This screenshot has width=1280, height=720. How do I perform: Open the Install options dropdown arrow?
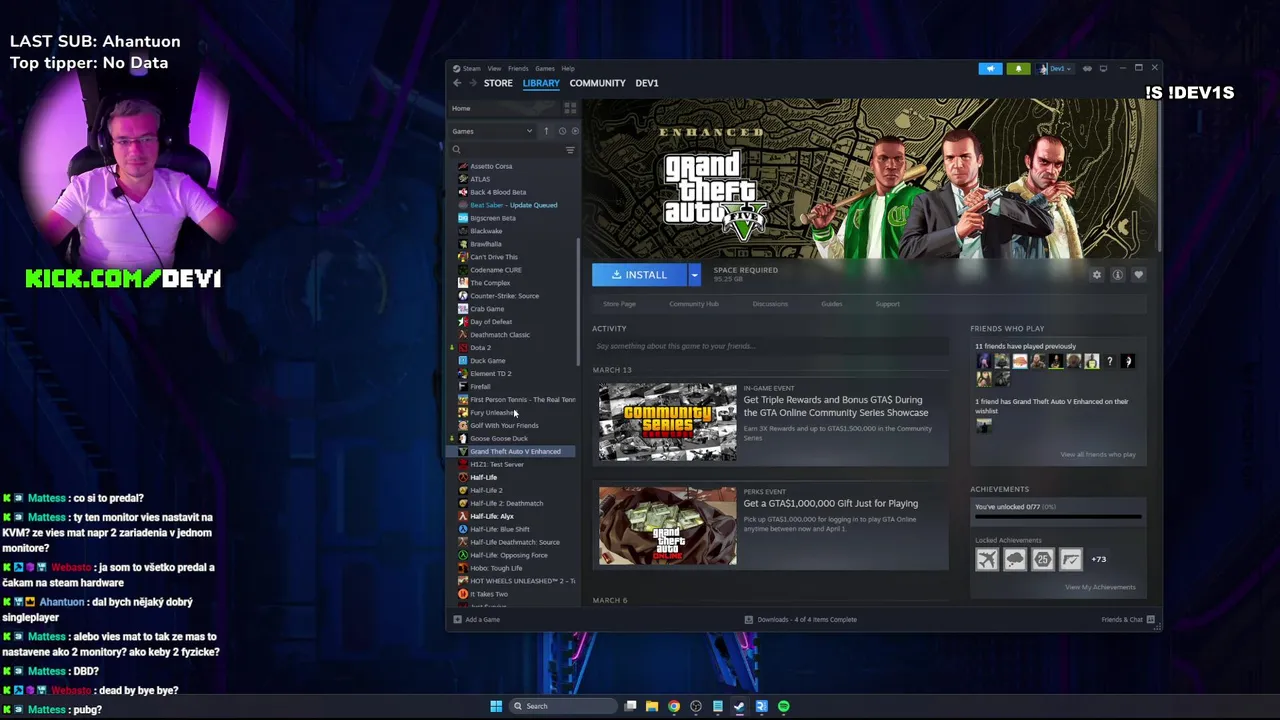(x=694, y=274)
